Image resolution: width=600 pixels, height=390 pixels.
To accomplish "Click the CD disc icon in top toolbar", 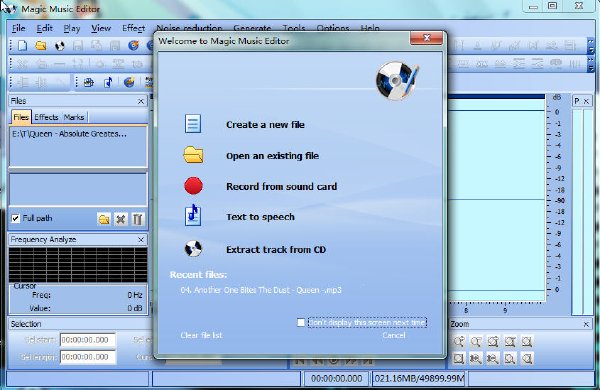I will 59,46.
